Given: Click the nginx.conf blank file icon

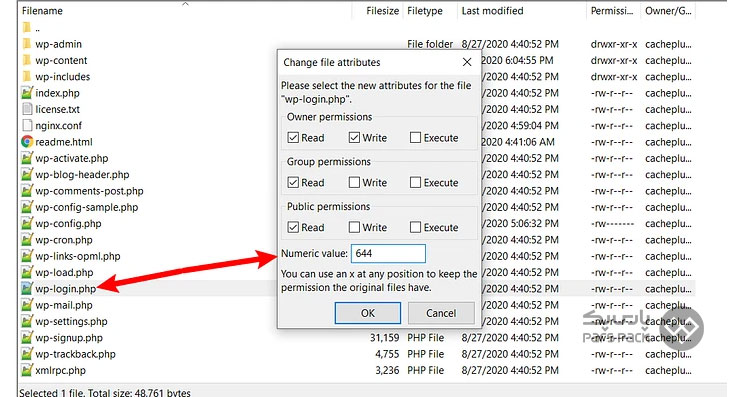Looking at the screenshot, I should [x=27, y=125].
